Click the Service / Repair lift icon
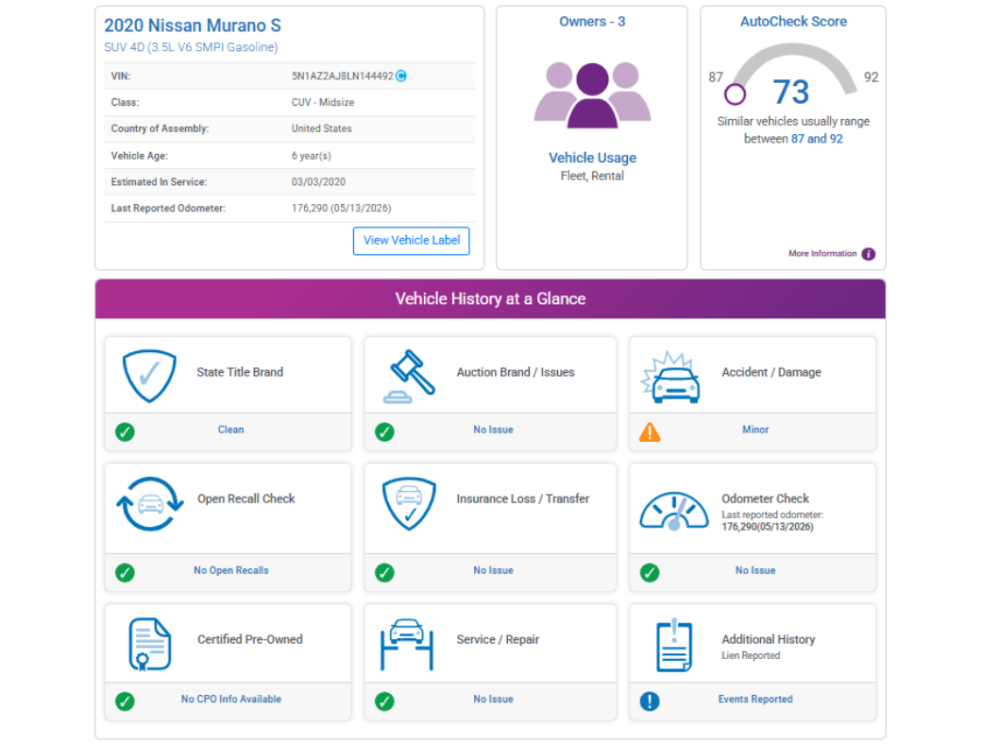Viewport: 982px width, 744px height. 407,644
